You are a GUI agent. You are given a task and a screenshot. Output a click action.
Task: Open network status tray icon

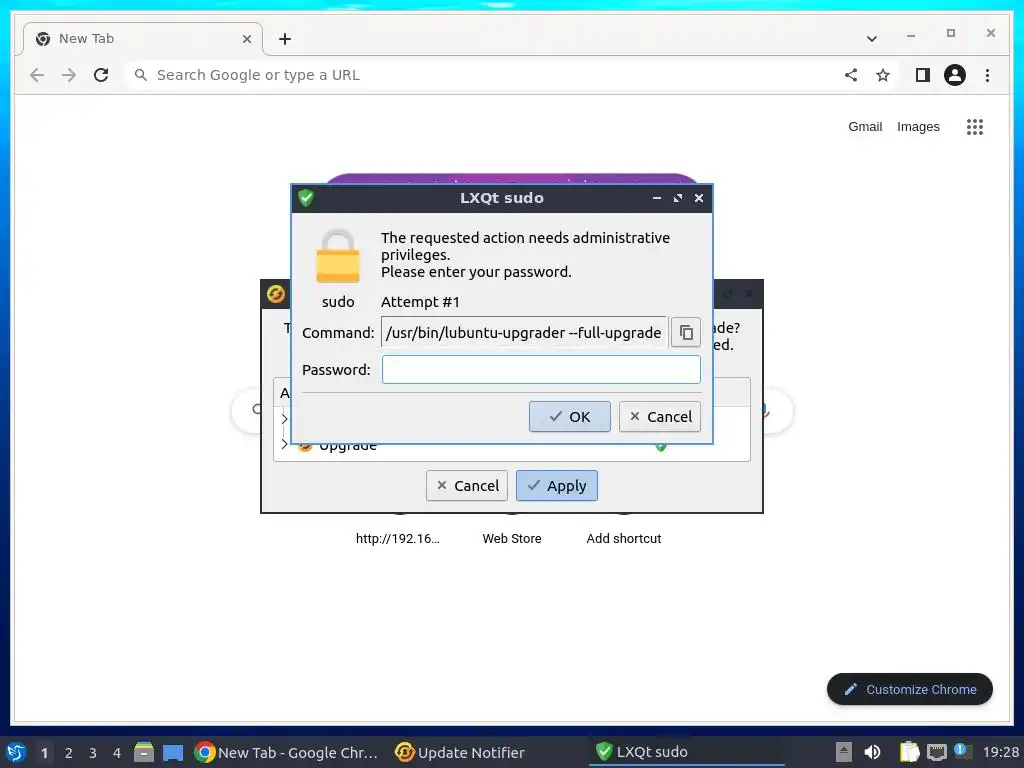(x=936, y=753)
